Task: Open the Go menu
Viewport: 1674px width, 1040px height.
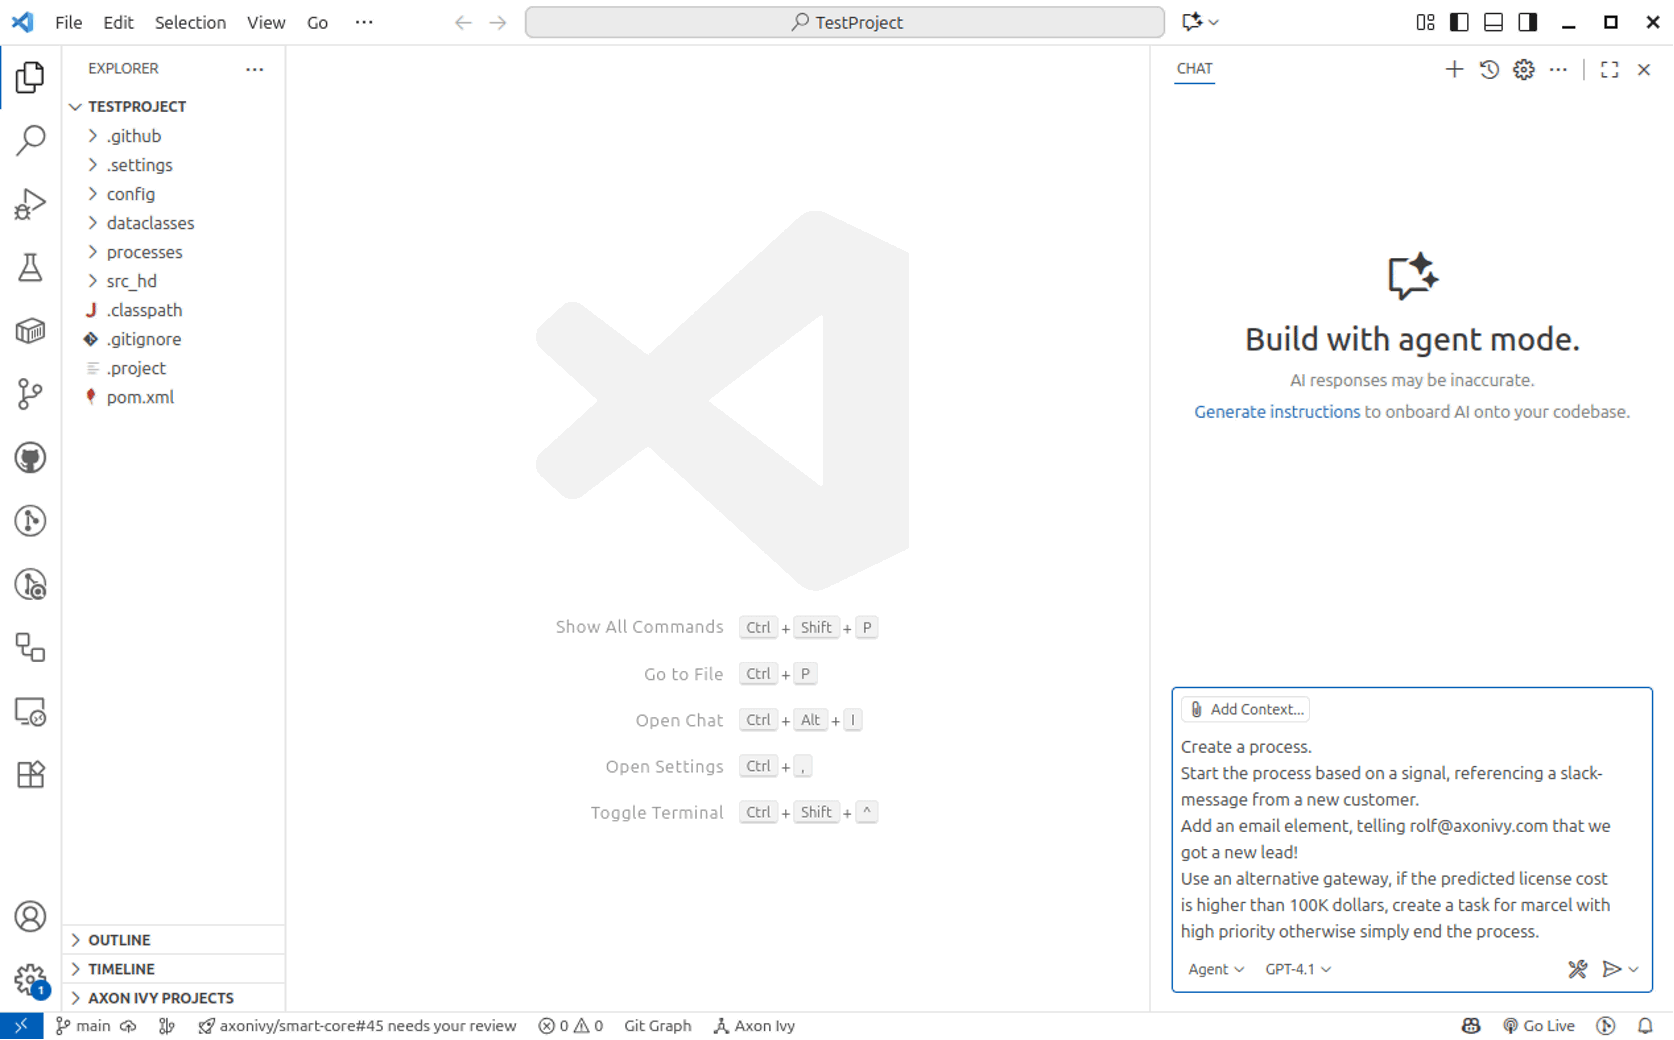Action: (317, 22)
